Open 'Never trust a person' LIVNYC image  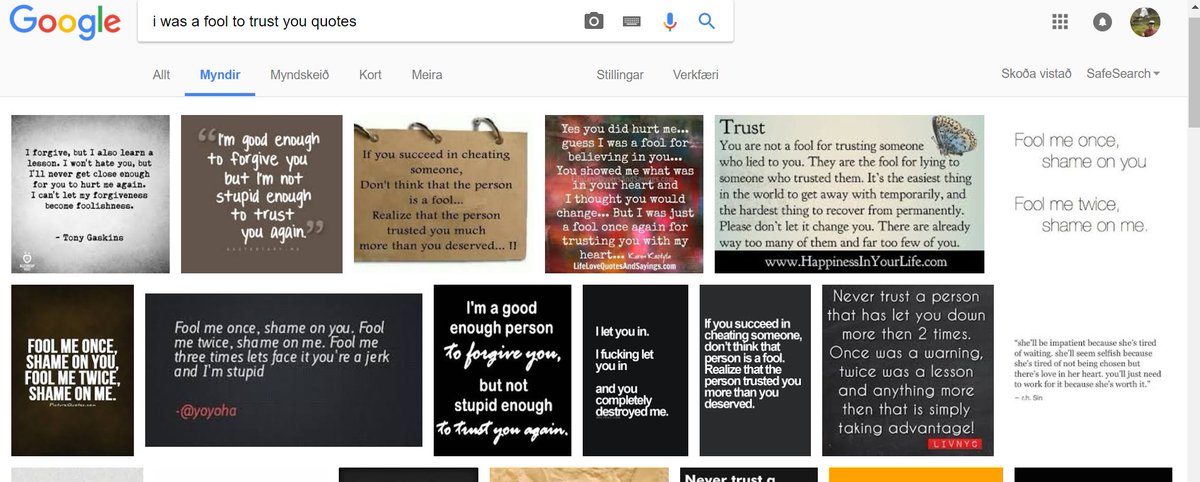(x=908, y=370)
